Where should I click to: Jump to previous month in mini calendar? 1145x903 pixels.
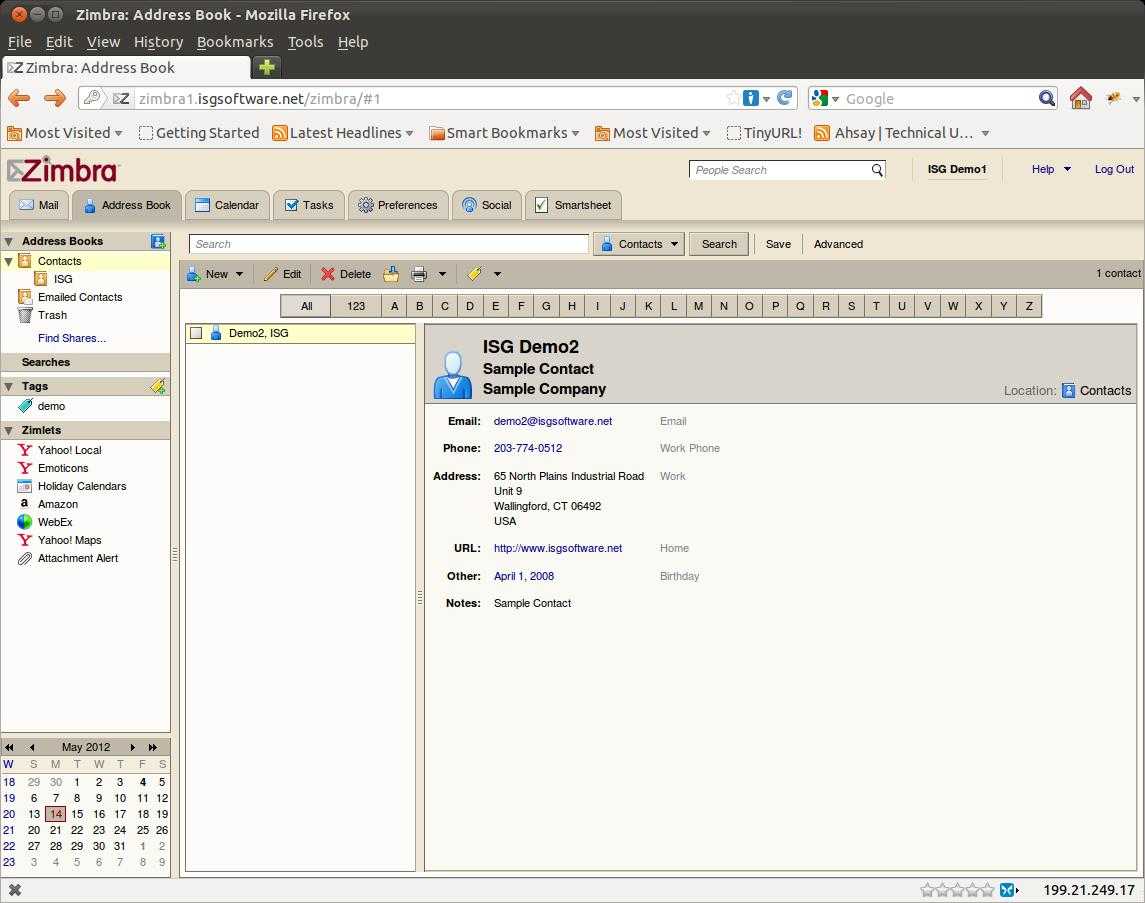(x=31, y=748)
